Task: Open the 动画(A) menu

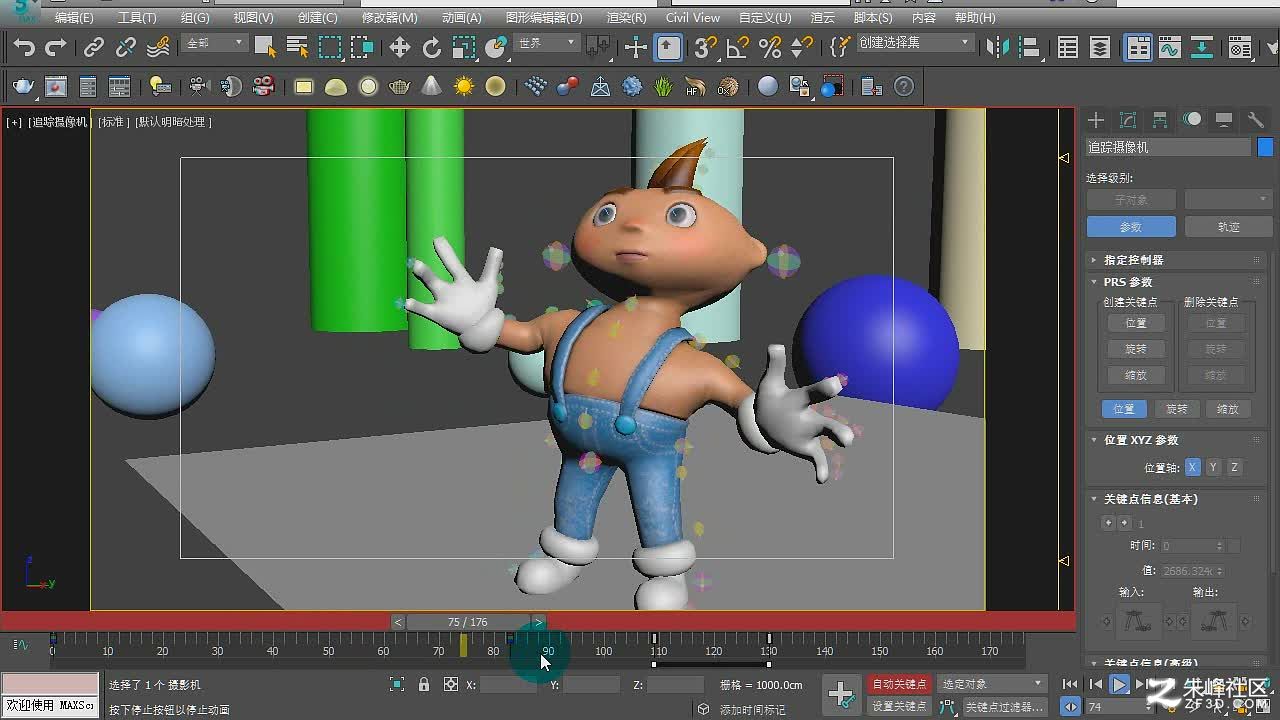Action: [x=461, y=18]
